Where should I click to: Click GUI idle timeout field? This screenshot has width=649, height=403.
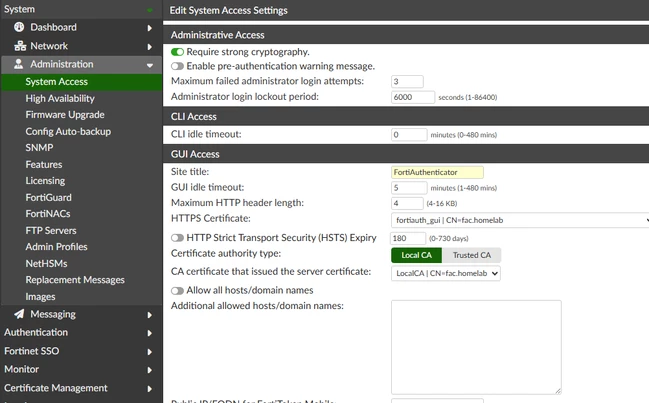tap(409, 188)
